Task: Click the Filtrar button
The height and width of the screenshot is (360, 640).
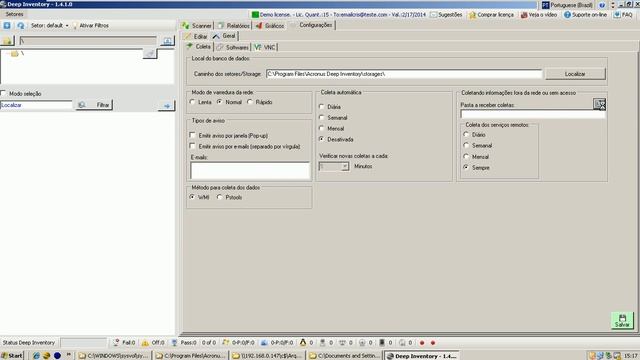Action: tap(94, 105)
